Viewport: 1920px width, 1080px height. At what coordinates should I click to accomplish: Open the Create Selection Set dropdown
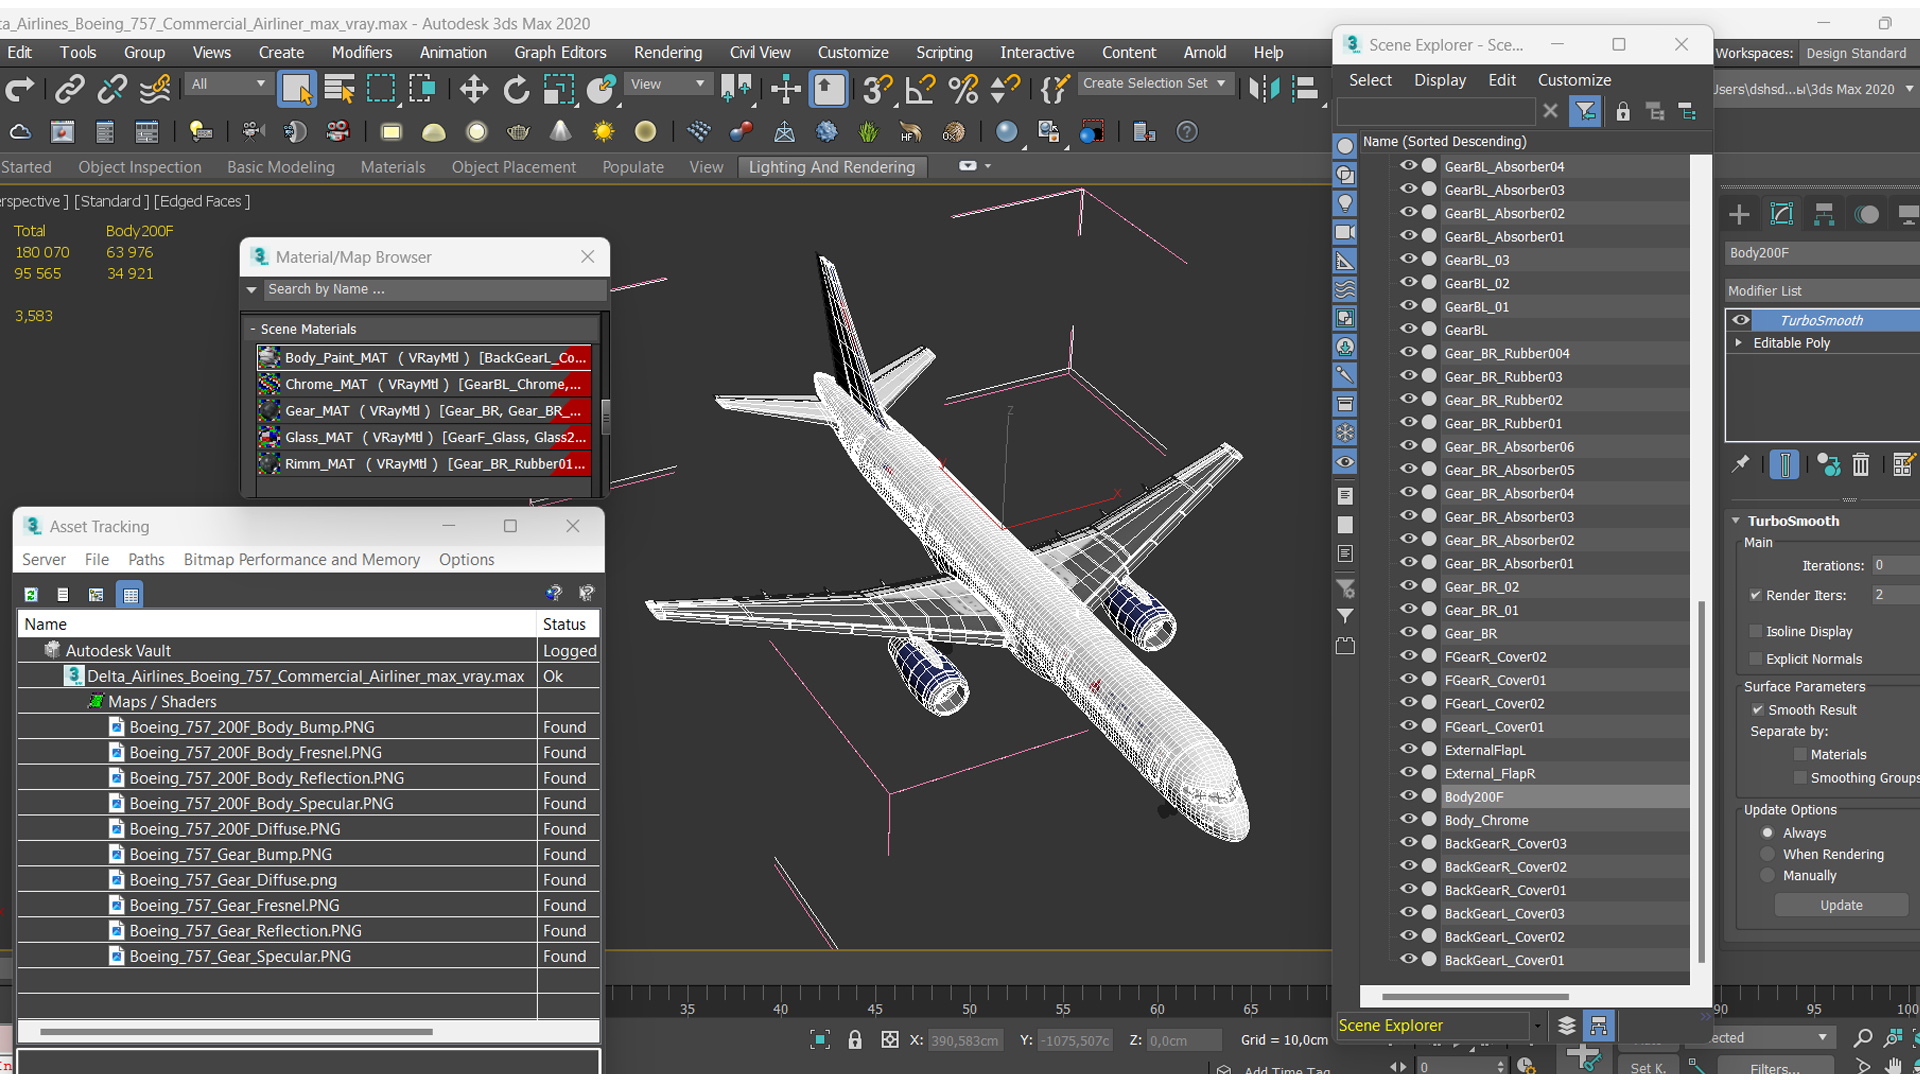[1154, 84]
